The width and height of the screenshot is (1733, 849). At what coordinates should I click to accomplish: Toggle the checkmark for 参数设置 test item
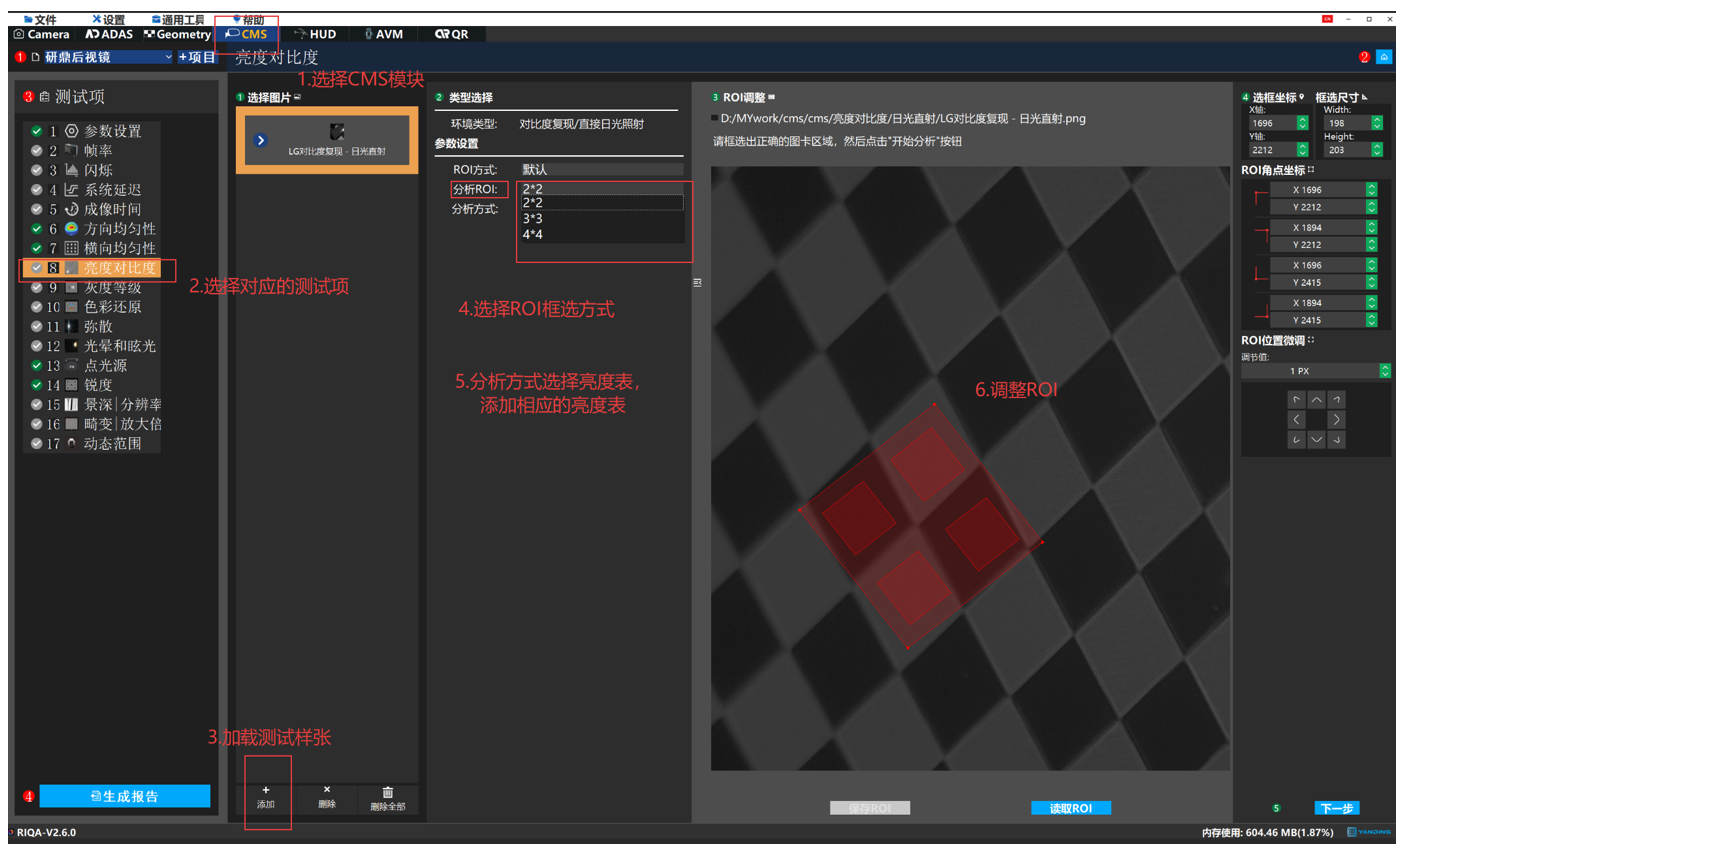(37, 131)
